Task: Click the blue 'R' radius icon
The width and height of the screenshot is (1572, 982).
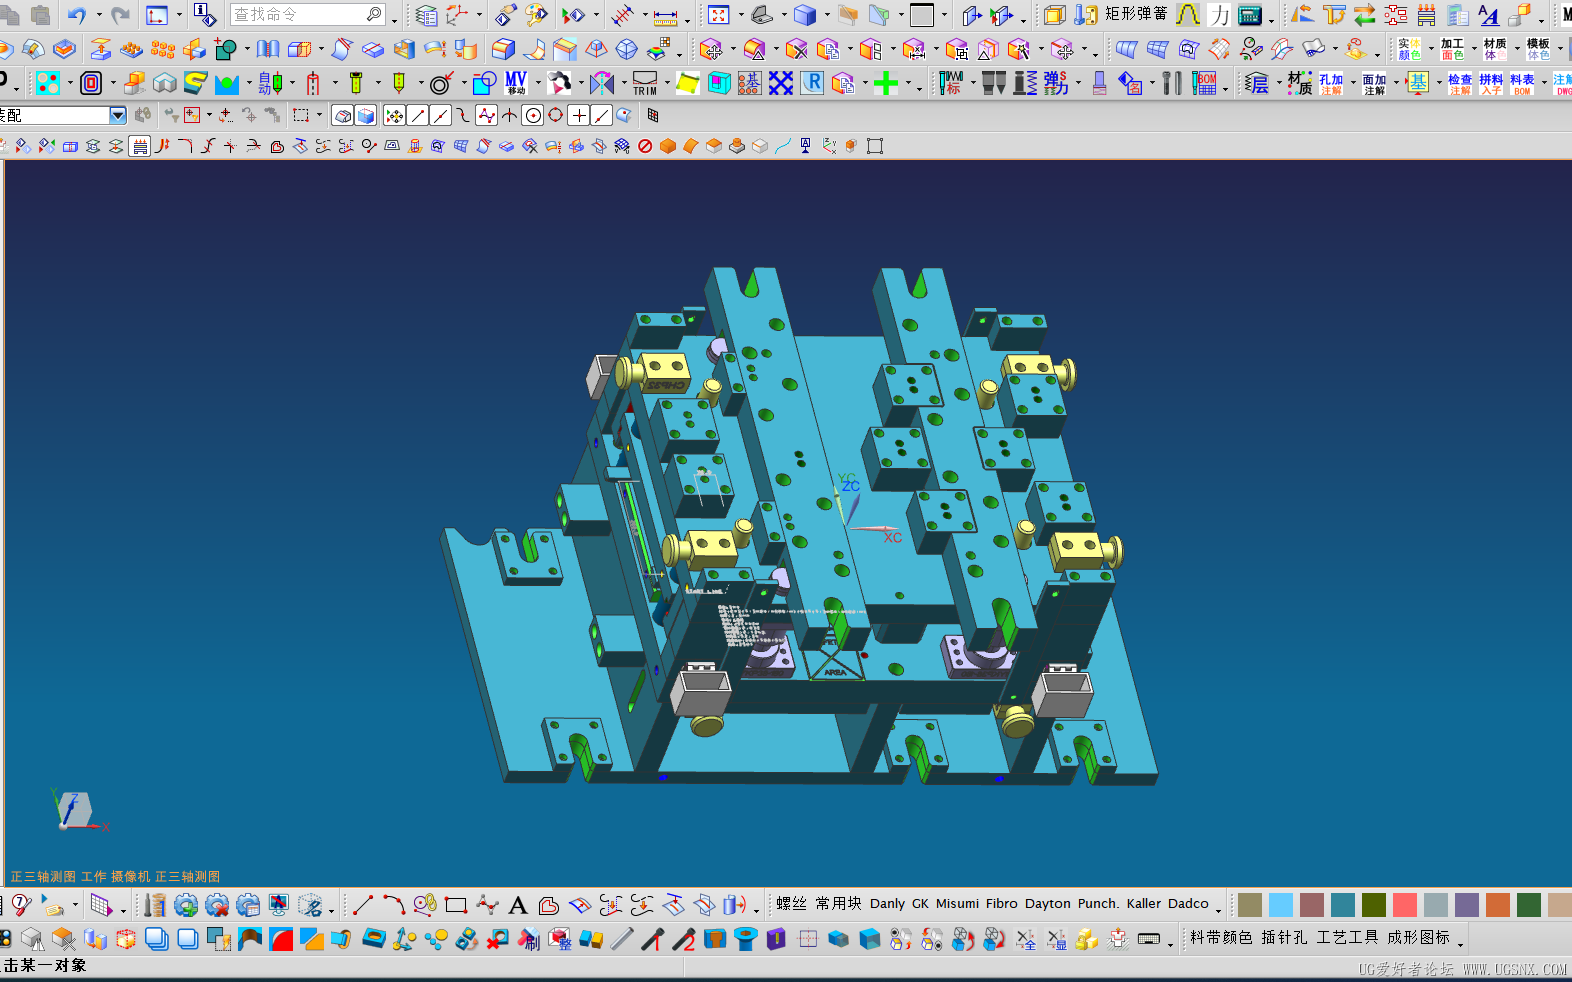Action: pos(812,83)
